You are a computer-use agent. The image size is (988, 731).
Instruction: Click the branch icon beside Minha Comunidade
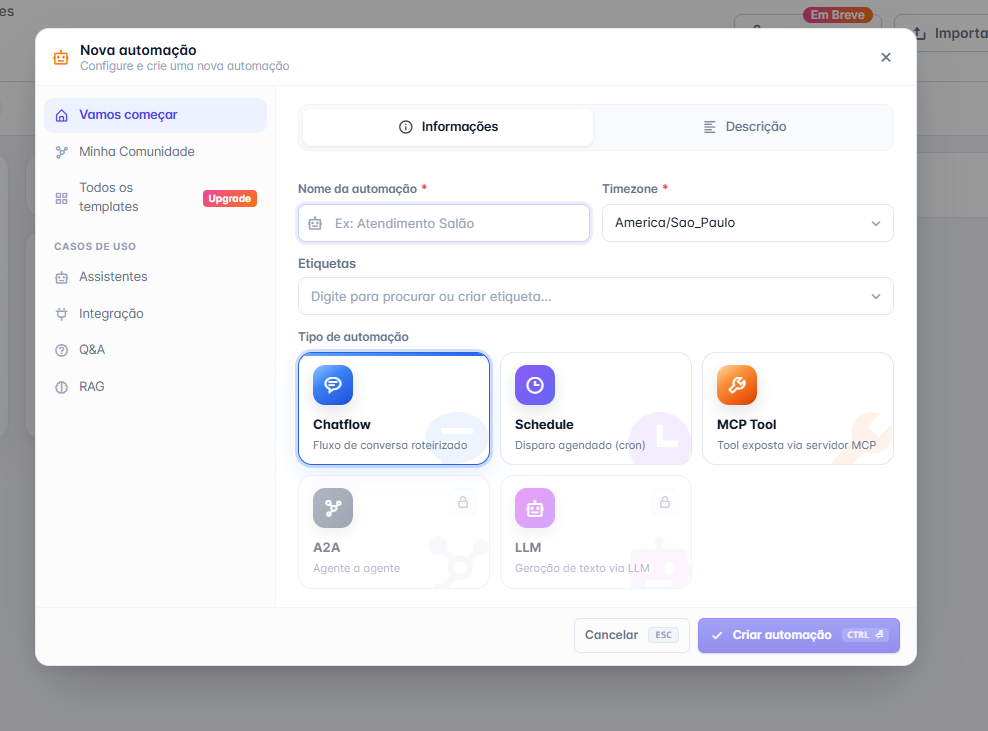62,152
